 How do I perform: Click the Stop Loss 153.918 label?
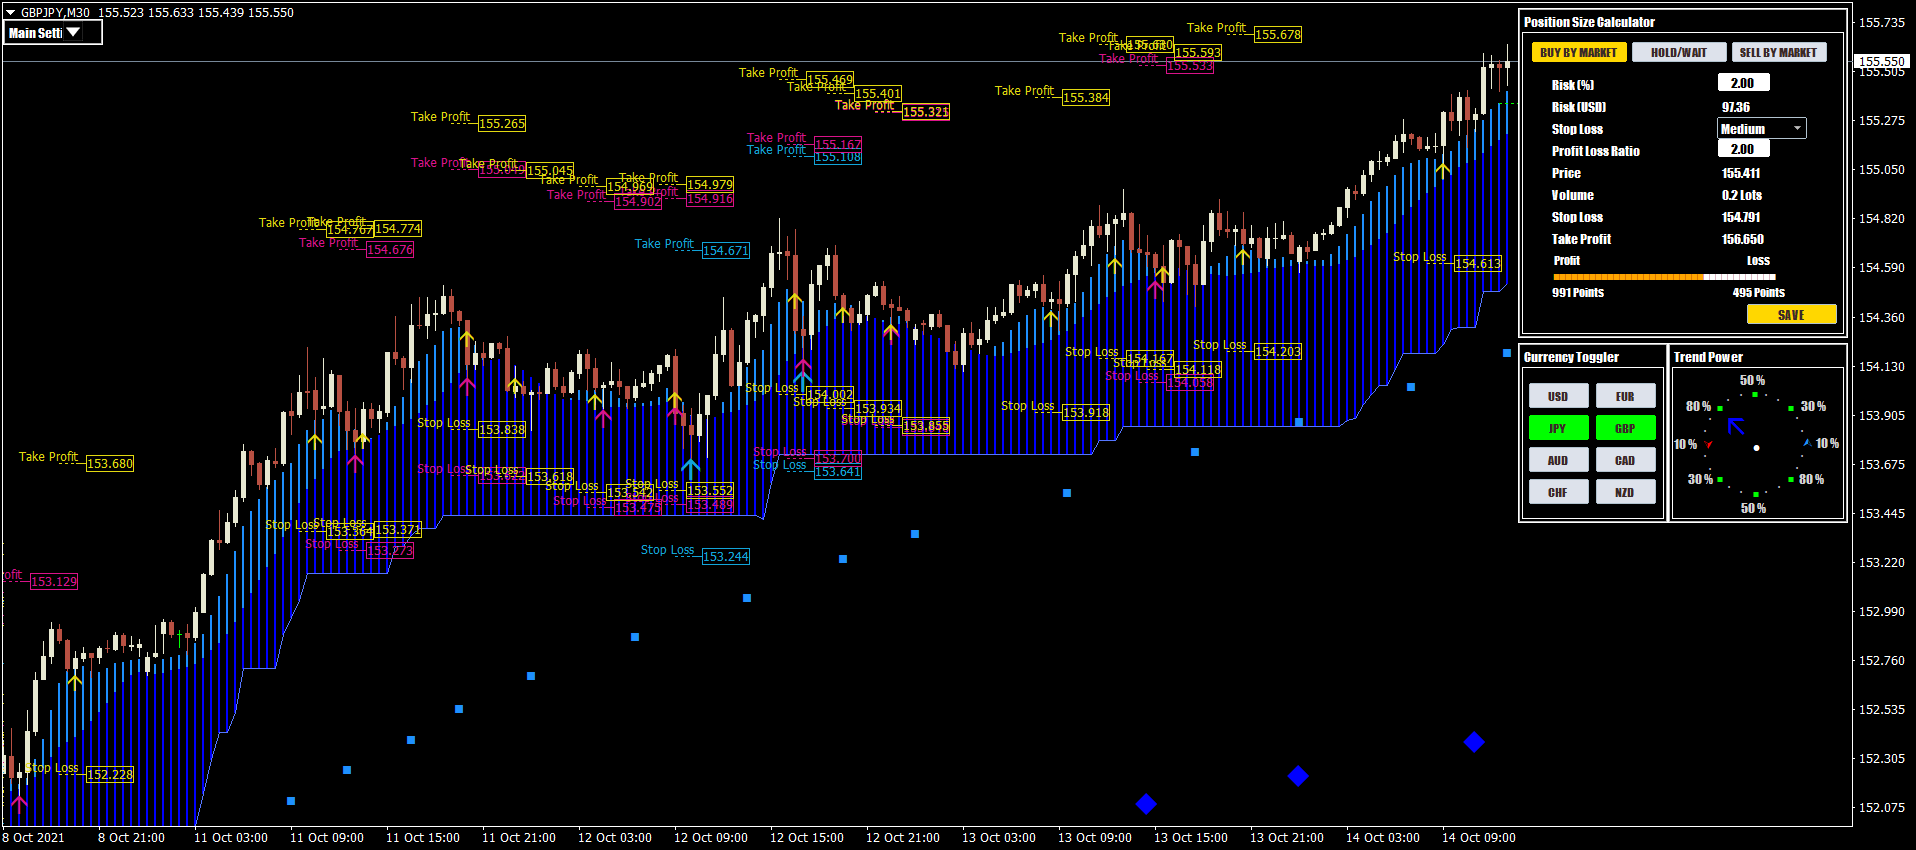pyautogui.click(x=1085, y=412)
